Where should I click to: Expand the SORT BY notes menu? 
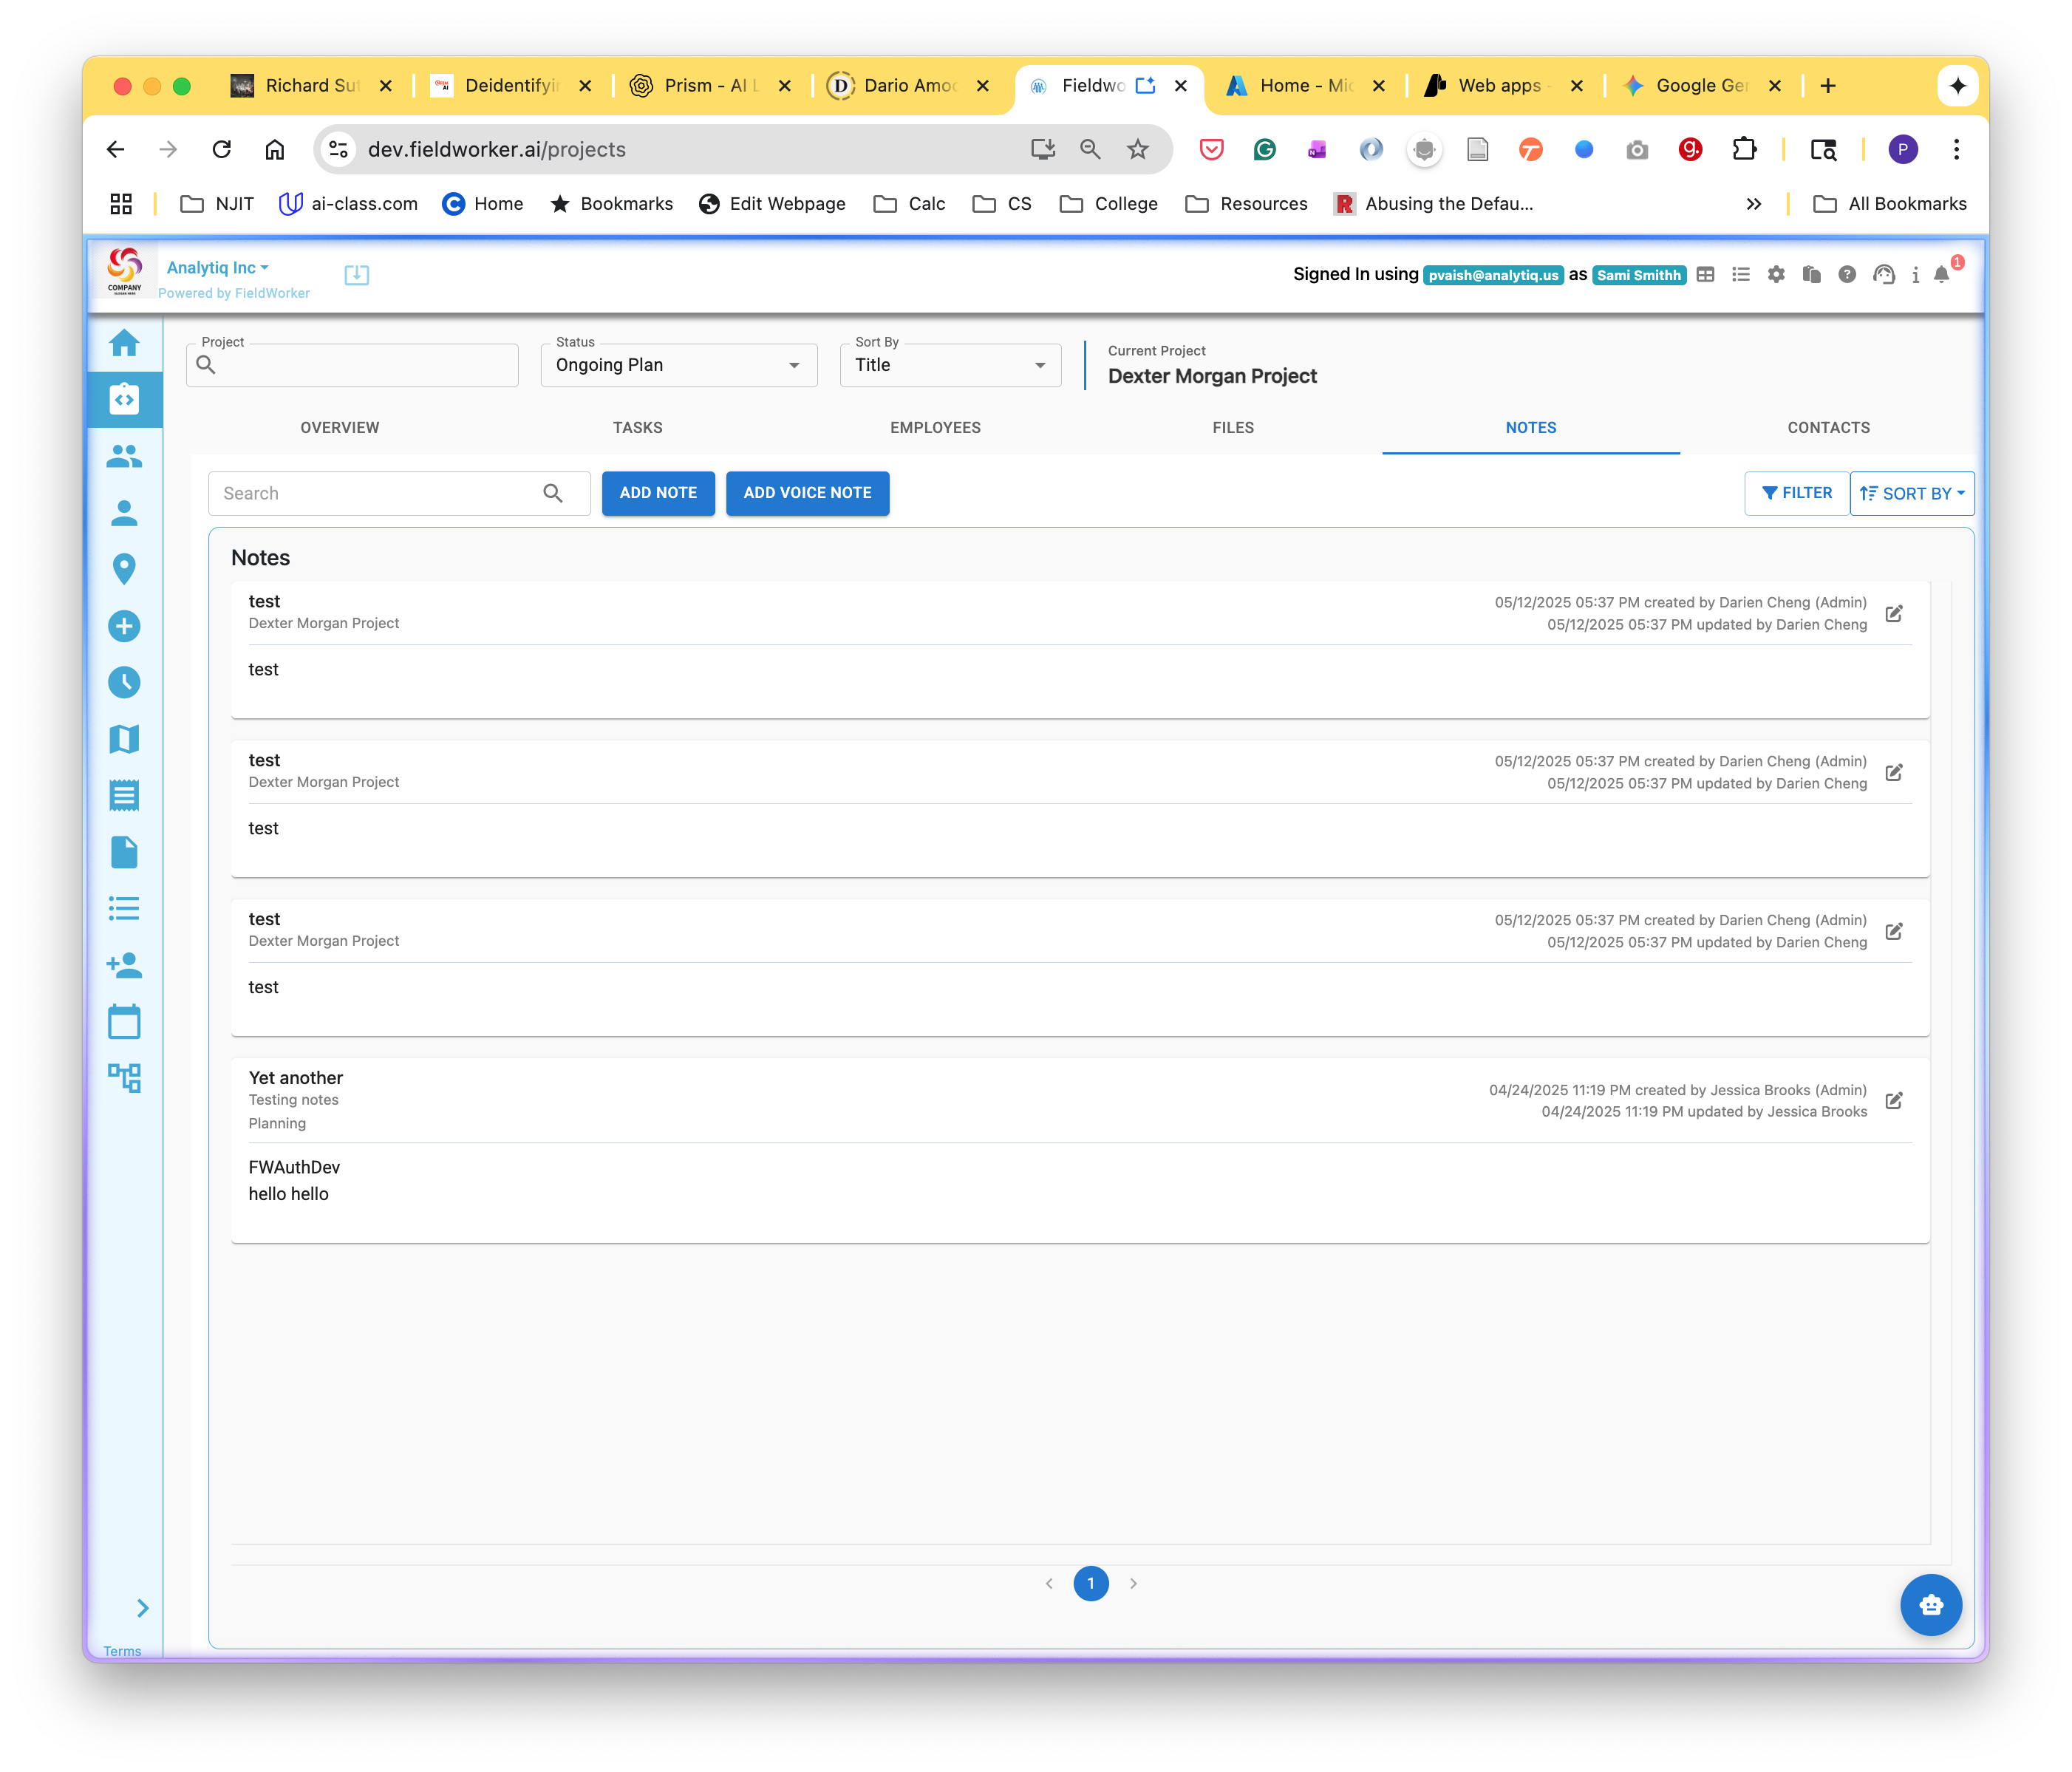1911,493
